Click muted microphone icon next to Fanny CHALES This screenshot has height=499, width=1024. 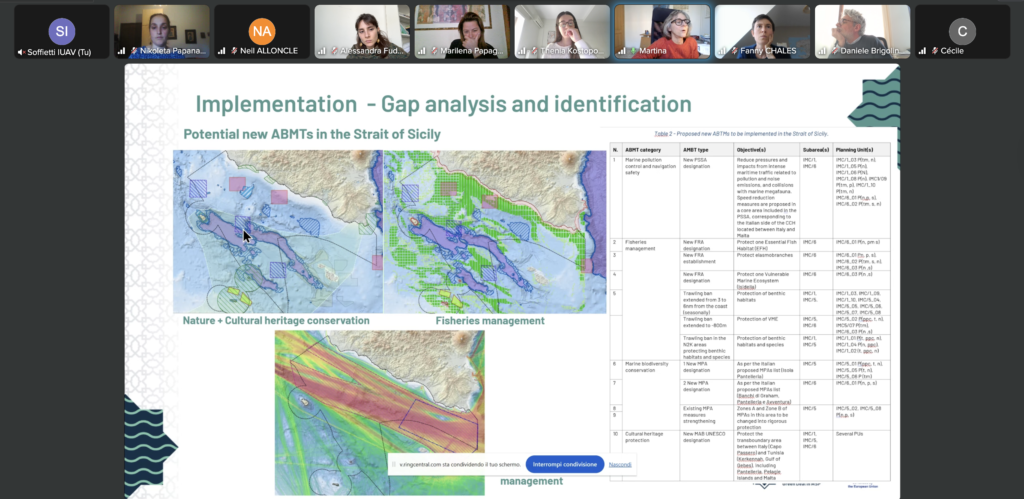735,51
